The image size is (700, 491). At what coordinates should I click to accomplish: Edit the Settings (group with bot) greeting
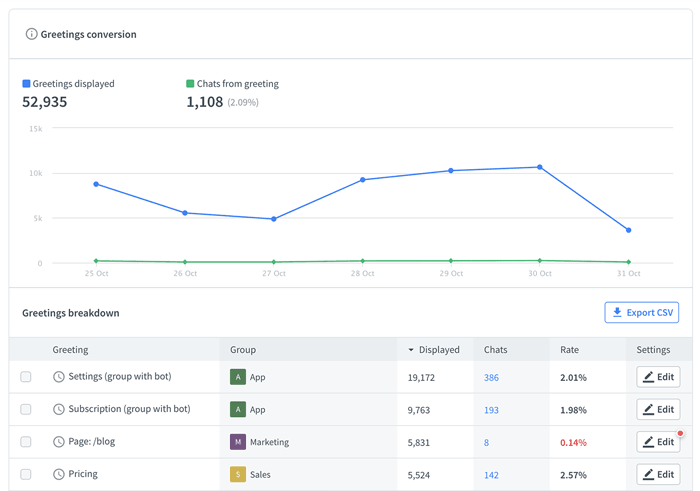click(658, 377)
